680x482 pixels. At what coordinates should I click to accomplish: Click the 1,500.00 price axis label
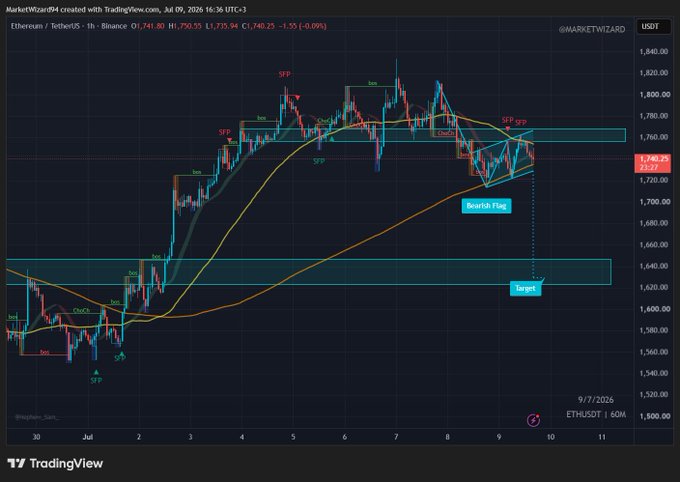[654, 416]
